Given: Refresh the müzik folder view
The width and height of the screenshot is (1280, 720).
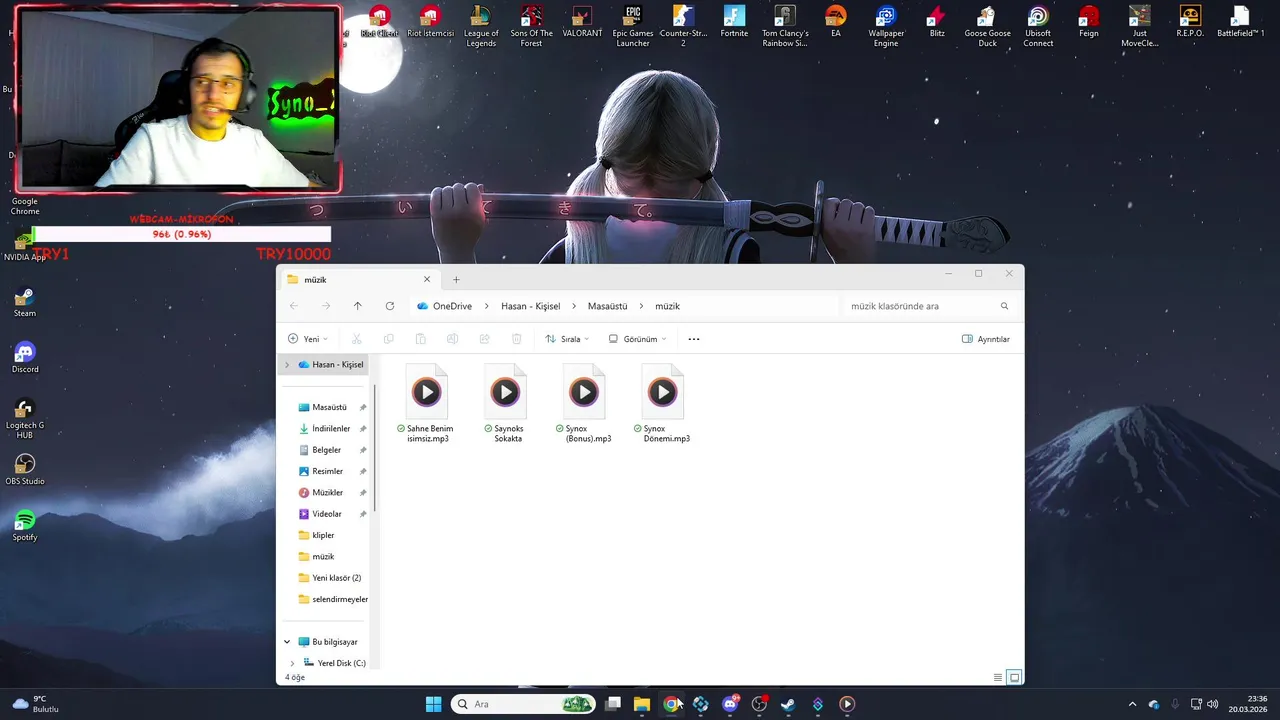Looking at the screenshot, I should 390,306.
